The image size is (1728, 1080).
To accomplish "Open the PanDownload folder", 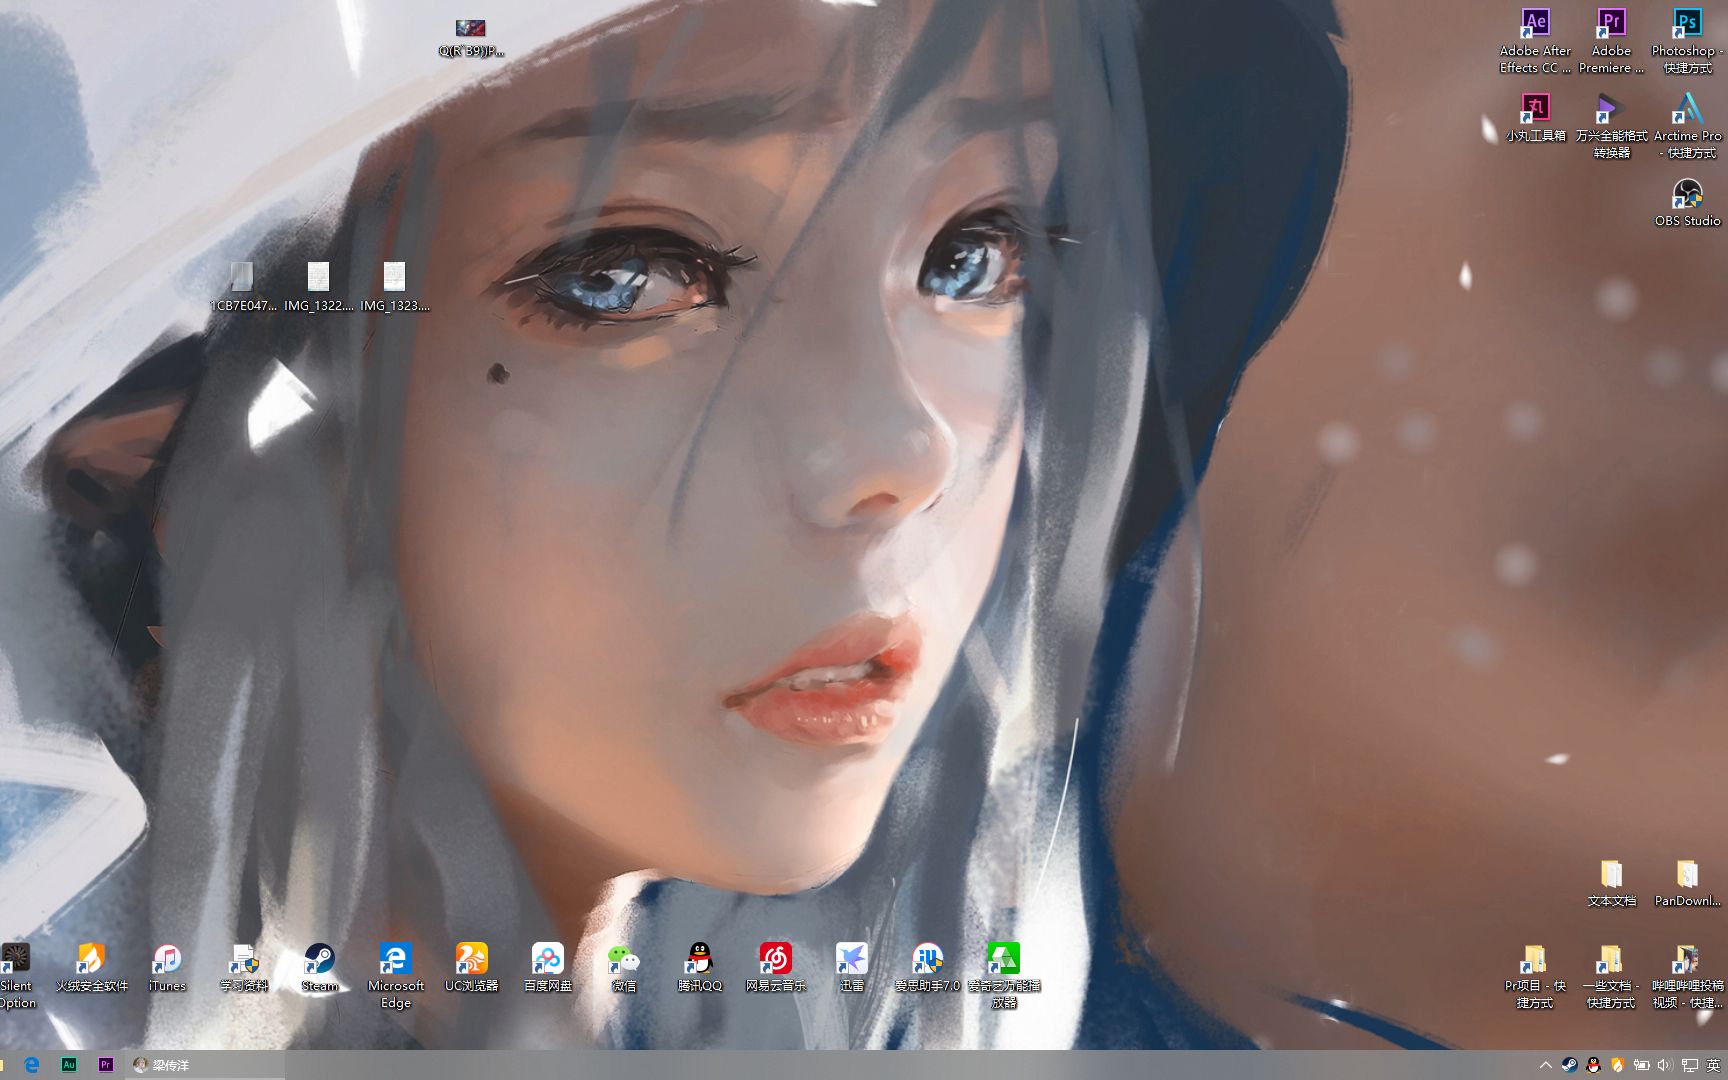I will pyautogui.click(x=1687, y=883).
